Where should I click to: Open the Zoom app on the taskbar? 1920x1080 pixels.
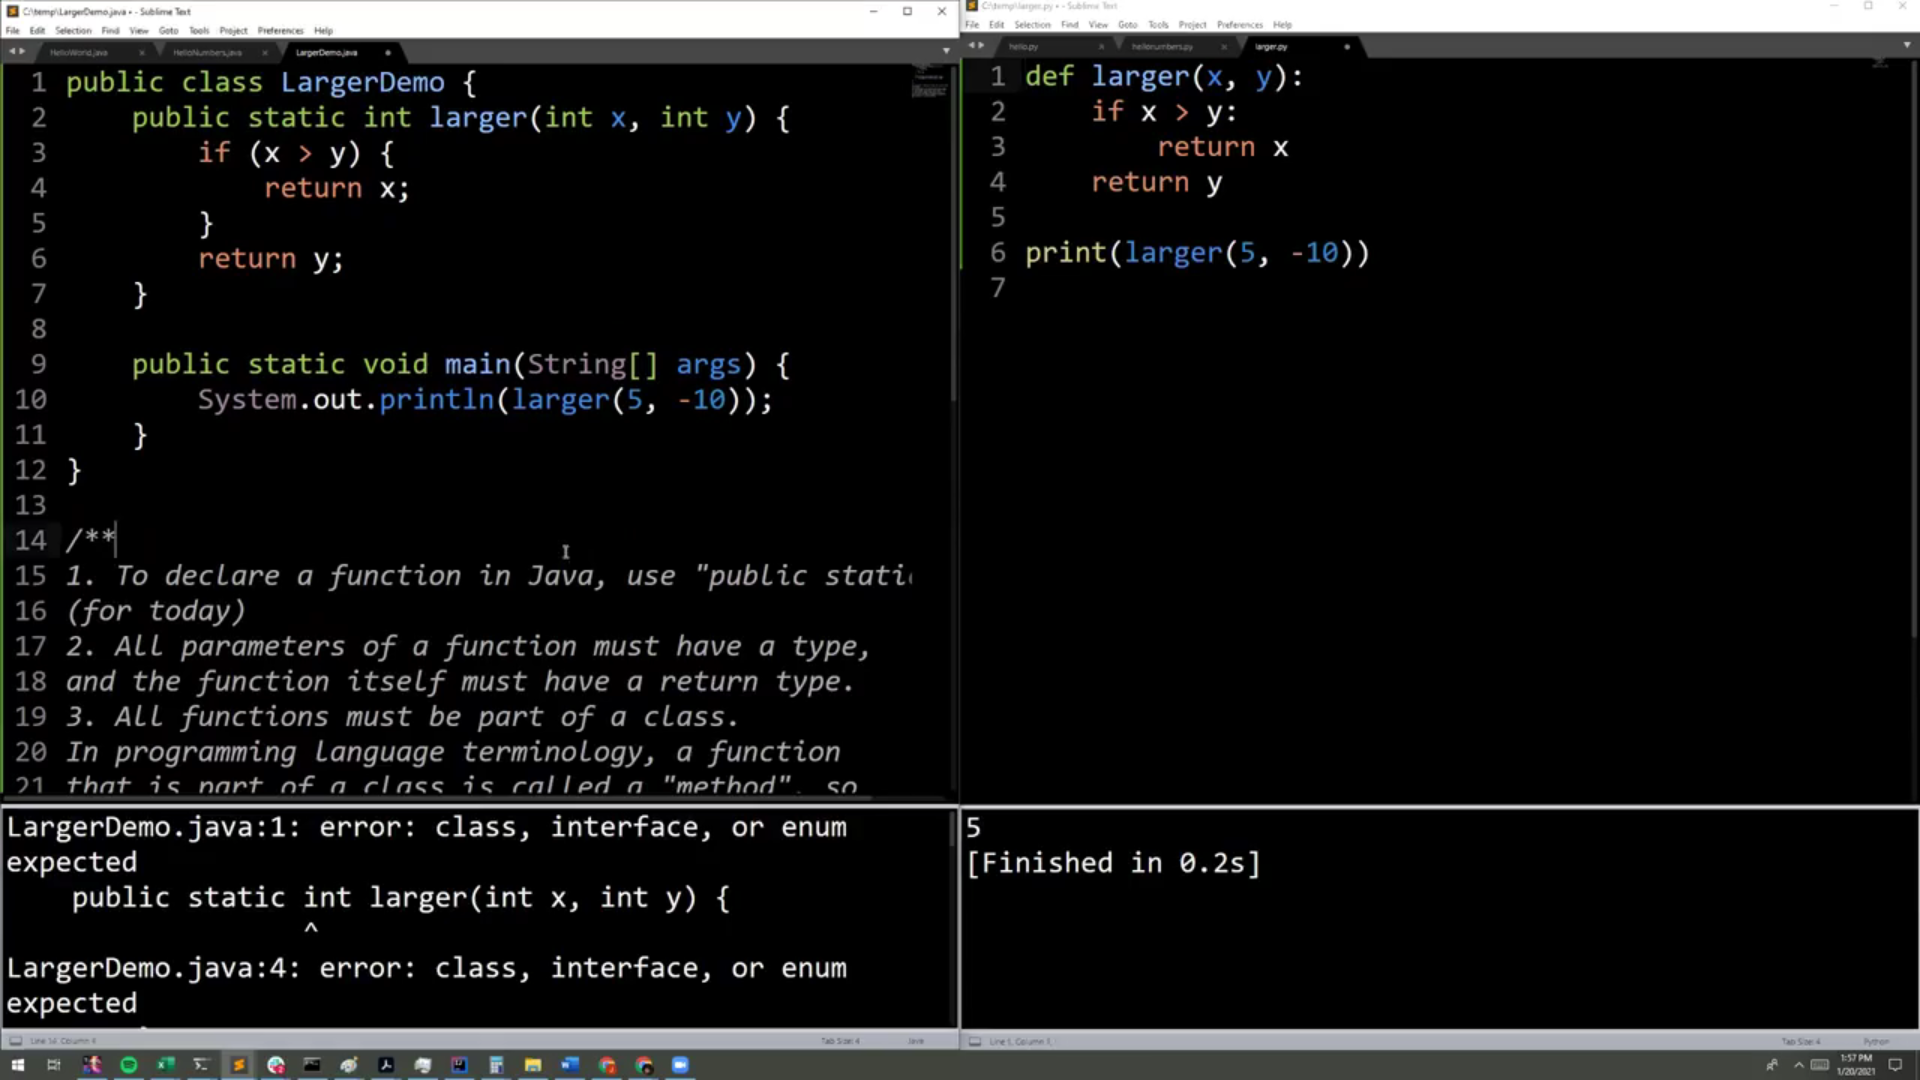pos(680,1065)
